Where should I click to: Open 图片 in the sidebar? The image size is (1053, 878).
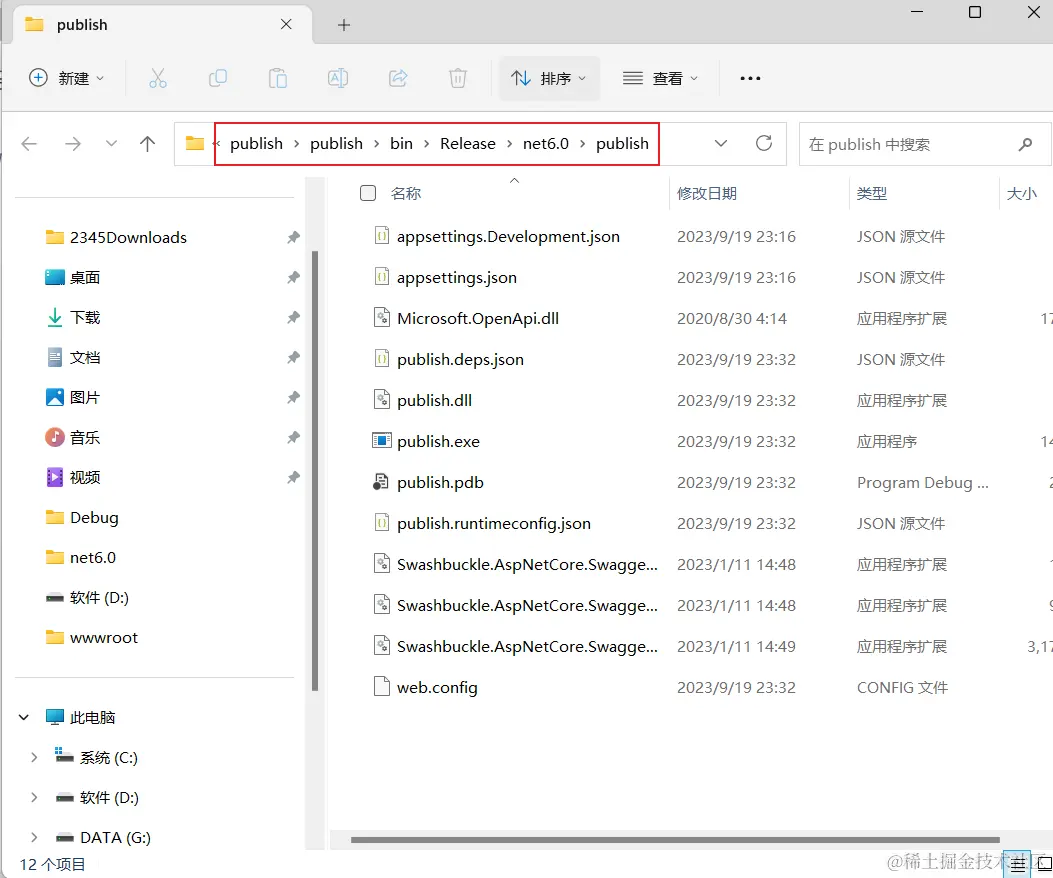tap(85, 398)
